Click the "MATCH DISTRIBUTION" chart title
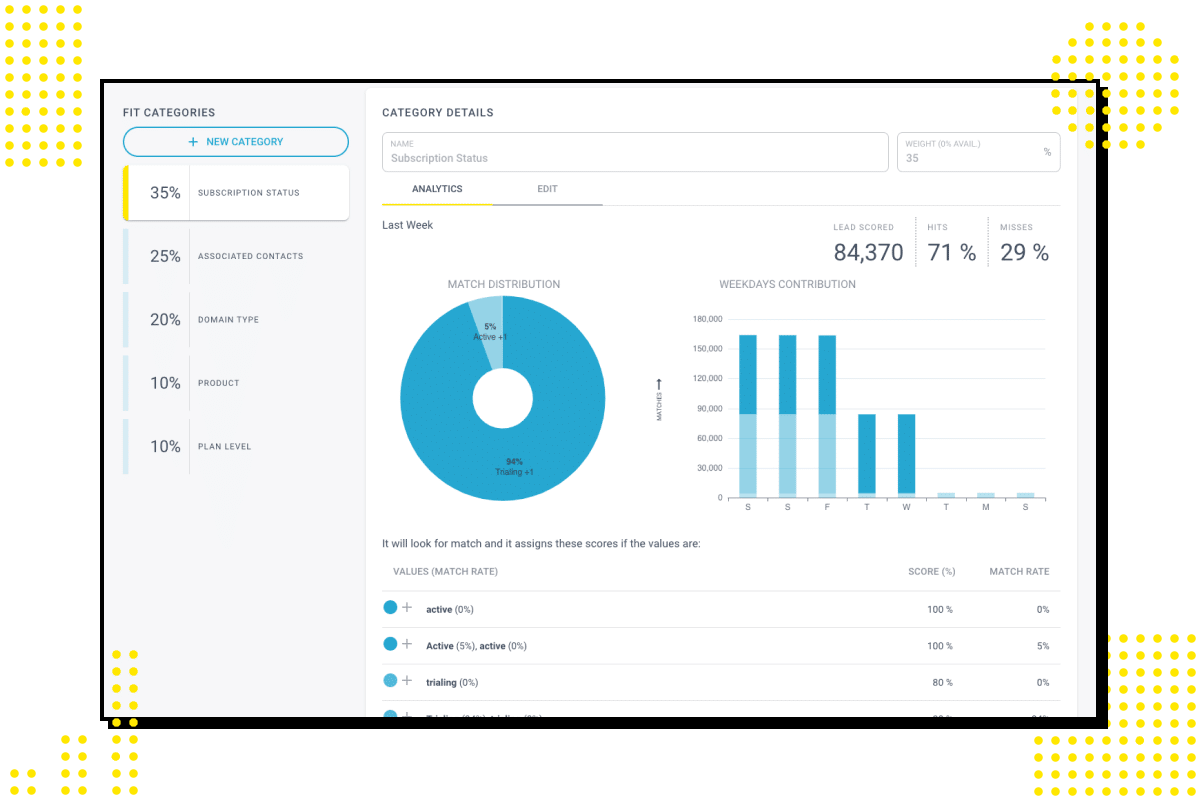 coord(504,285)
